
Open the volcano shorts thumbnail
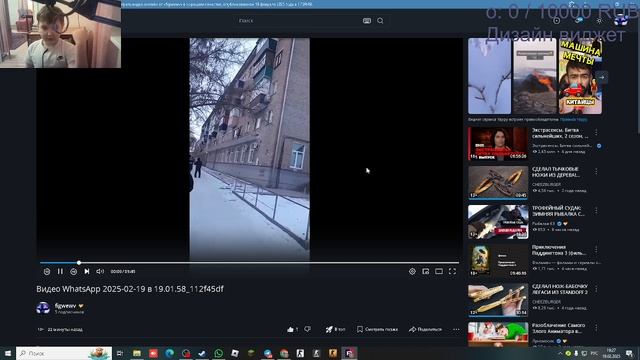coord(535,76)
